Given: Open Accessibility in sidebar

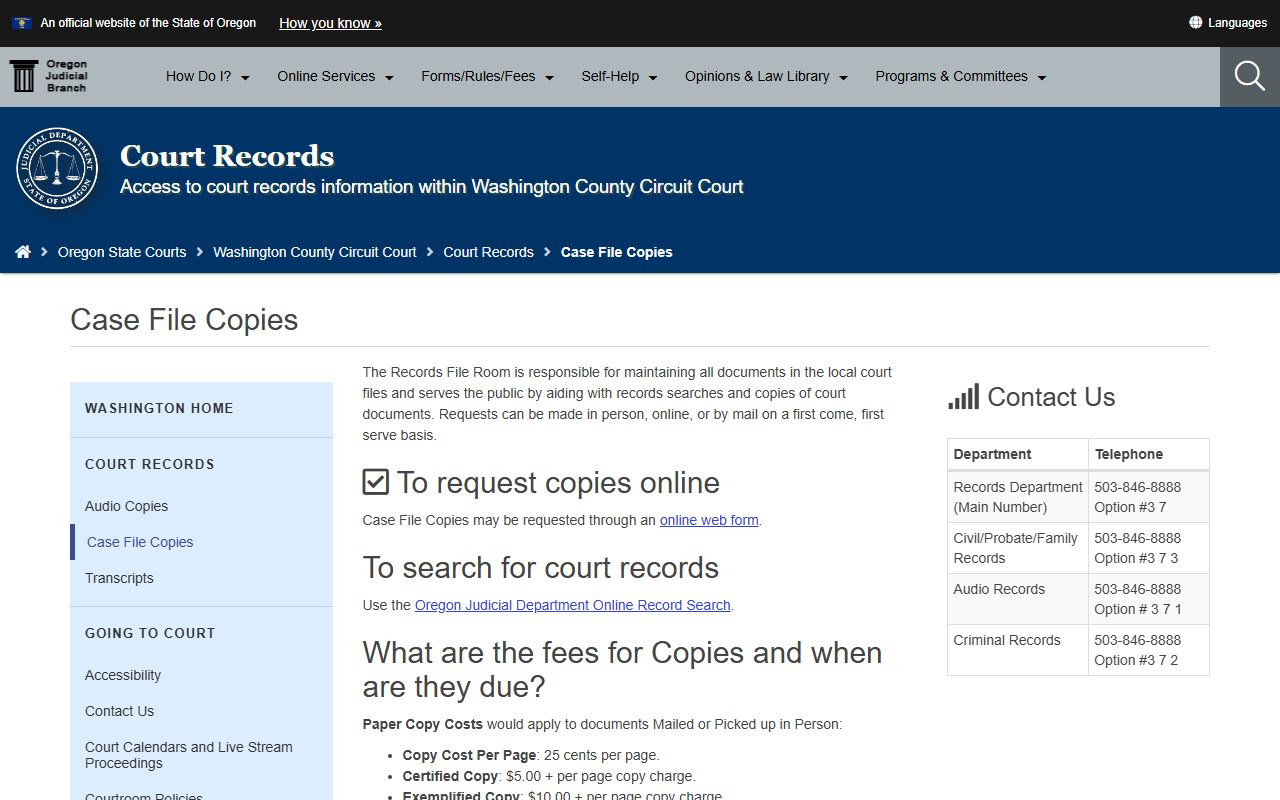Looking at the screenshot, I should point(123,675).
